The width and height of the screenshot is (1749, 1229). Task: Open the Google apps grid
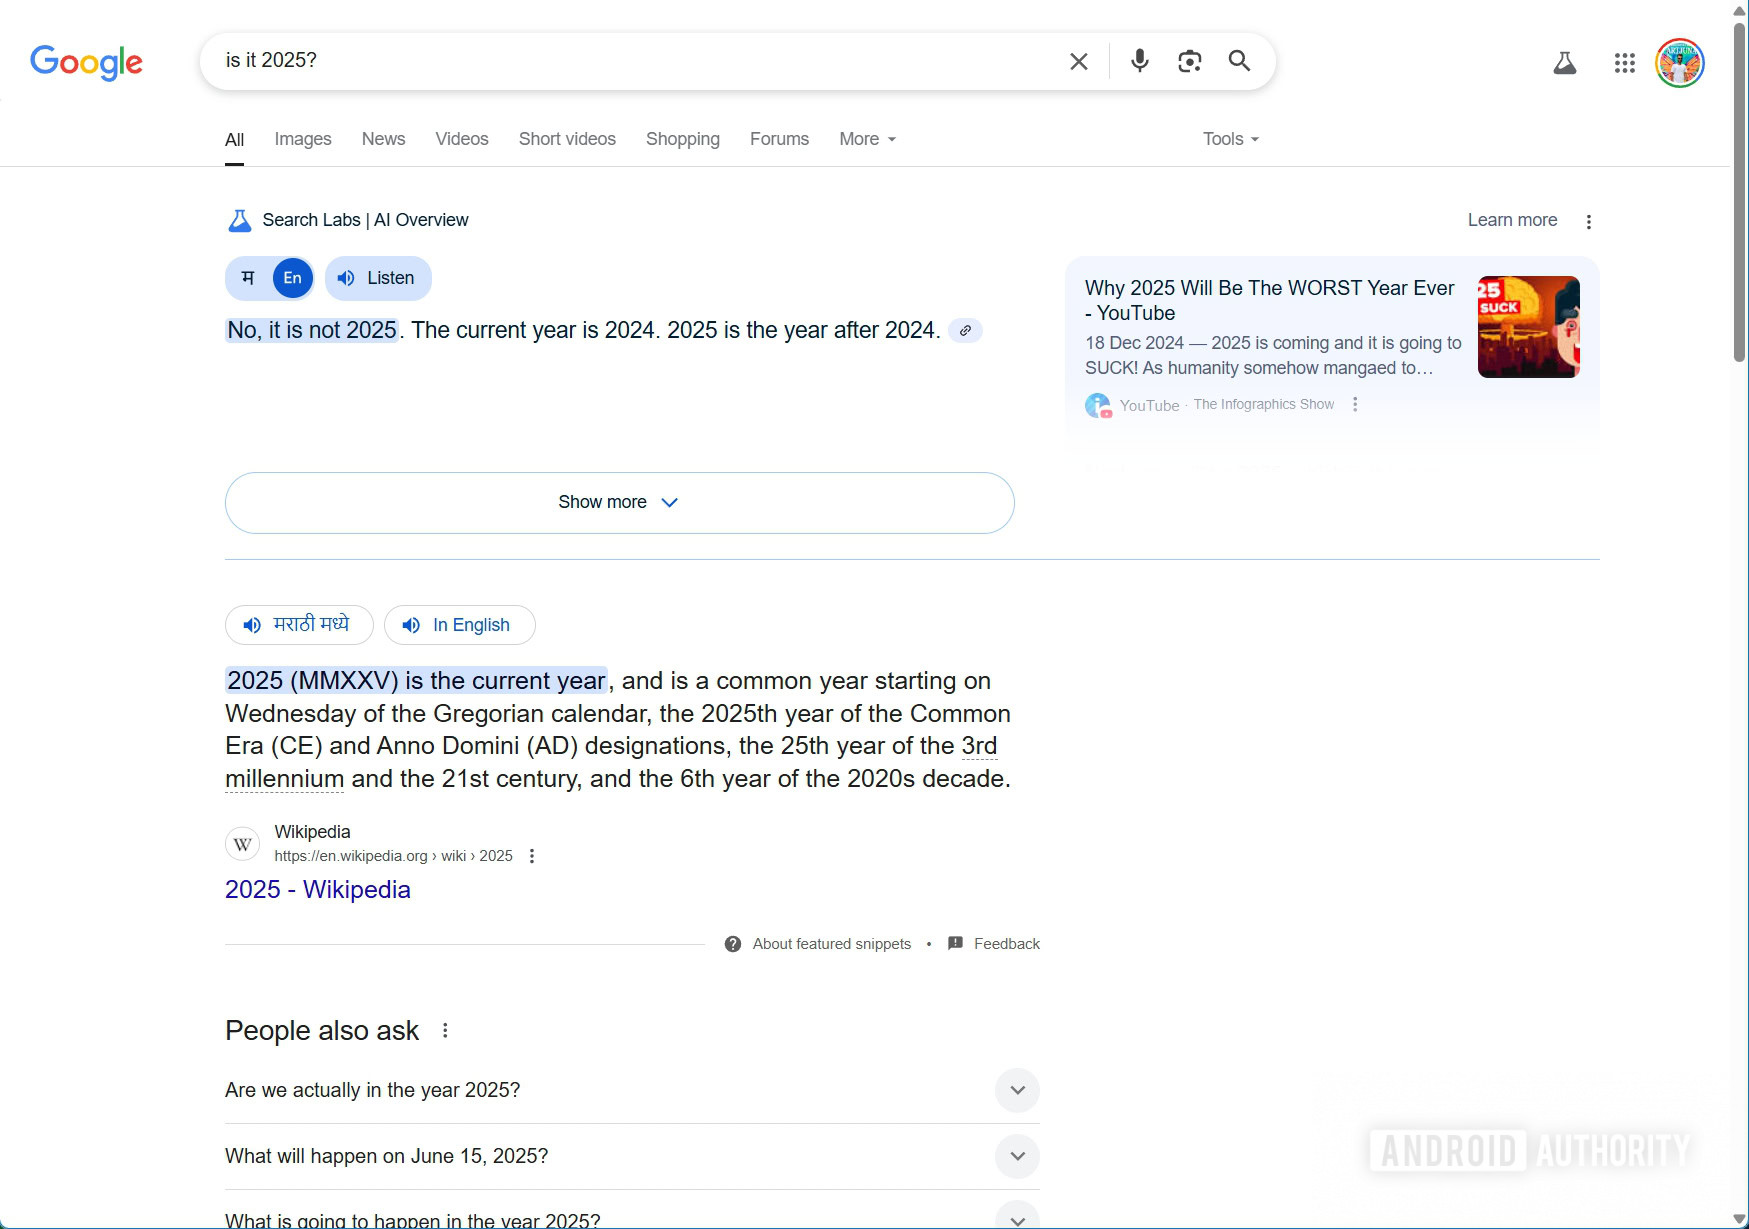point(1624,64)
